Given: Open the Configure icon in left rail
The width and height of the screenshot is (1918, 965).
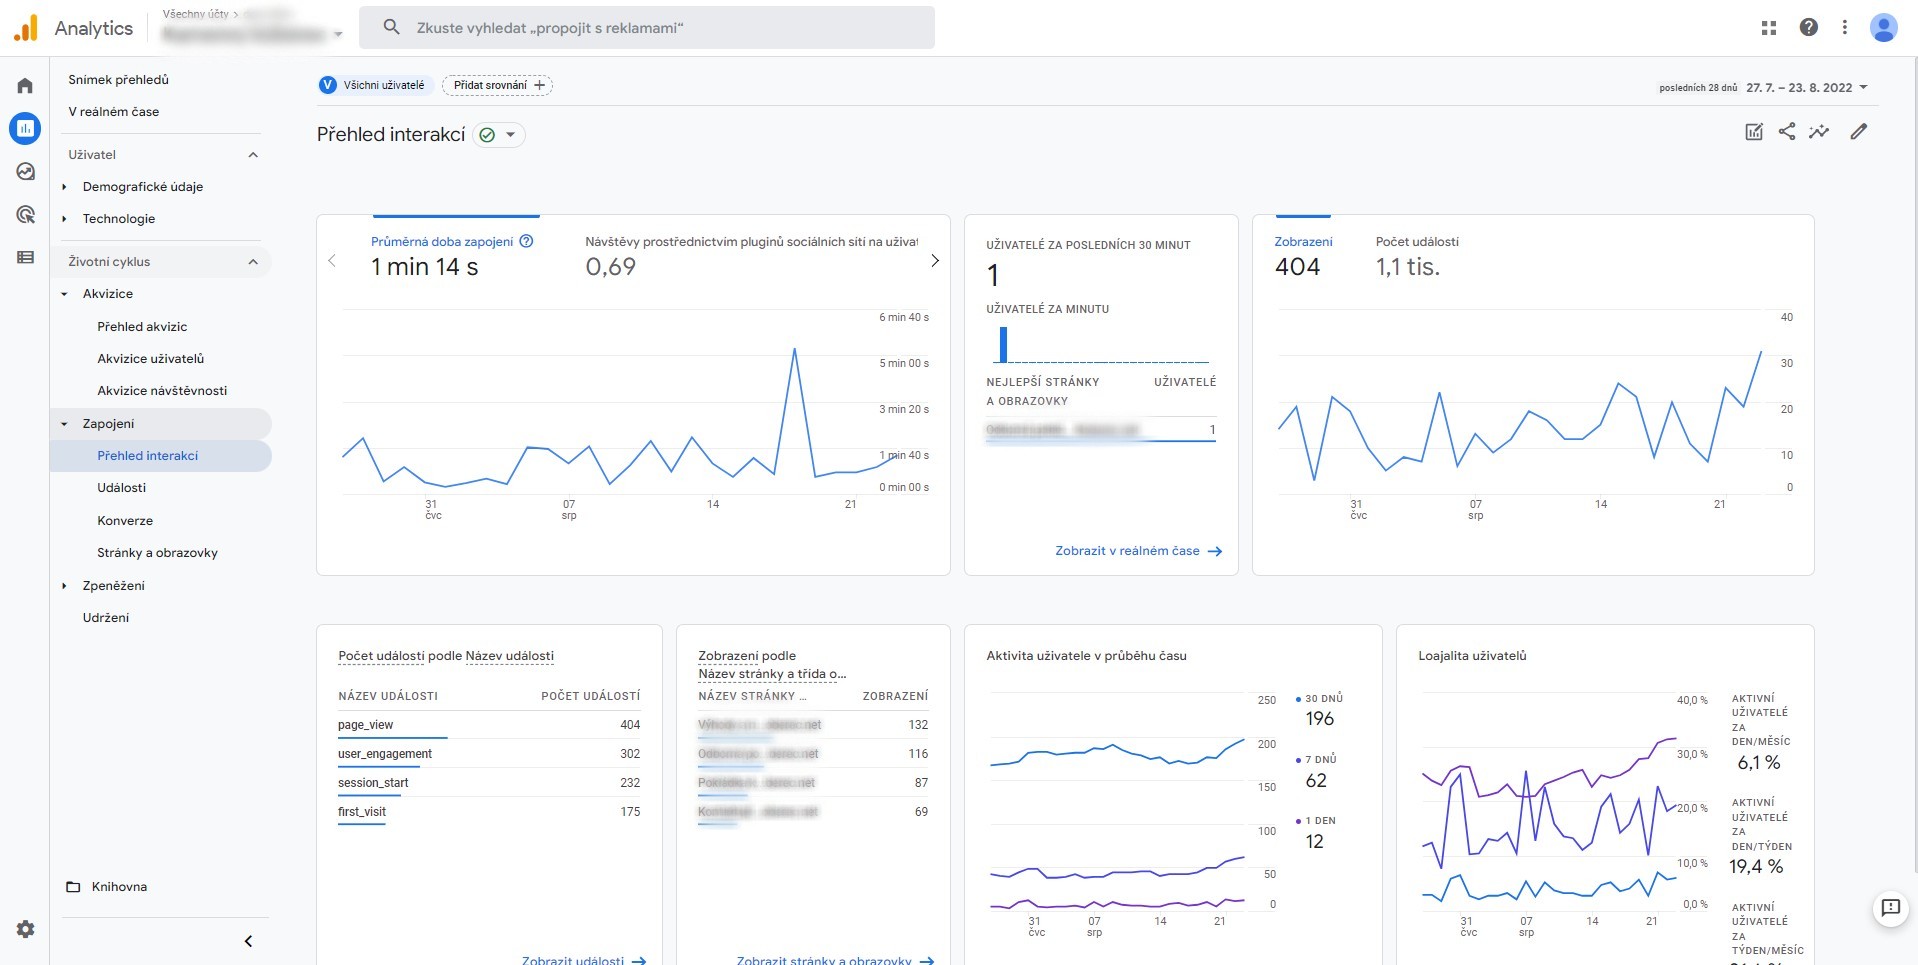Looking at the screenshot, I should pyautogui.click(x=25, y=257).
